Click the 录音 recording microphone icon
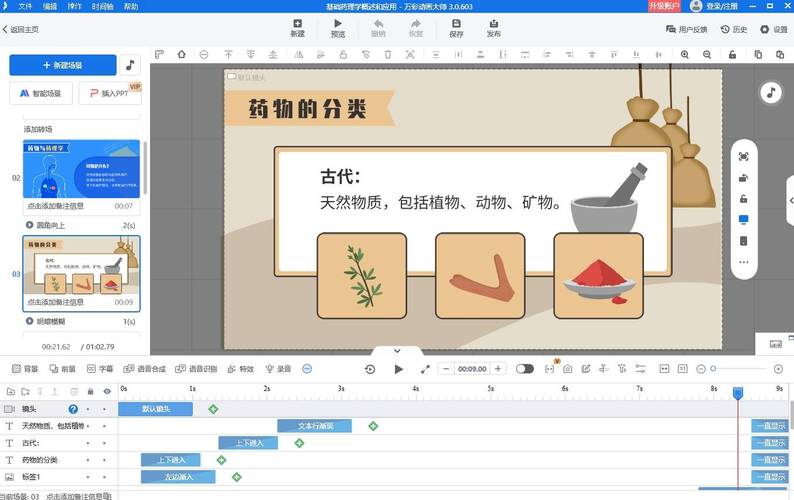The height and width of the screenshot is (500, 794). [x=279, y=369]
